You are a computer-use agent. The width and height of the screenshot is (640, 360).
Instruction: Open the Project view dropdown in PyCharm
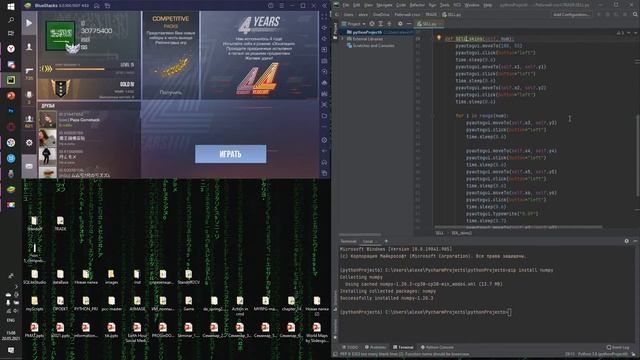[x=353, y=24]
